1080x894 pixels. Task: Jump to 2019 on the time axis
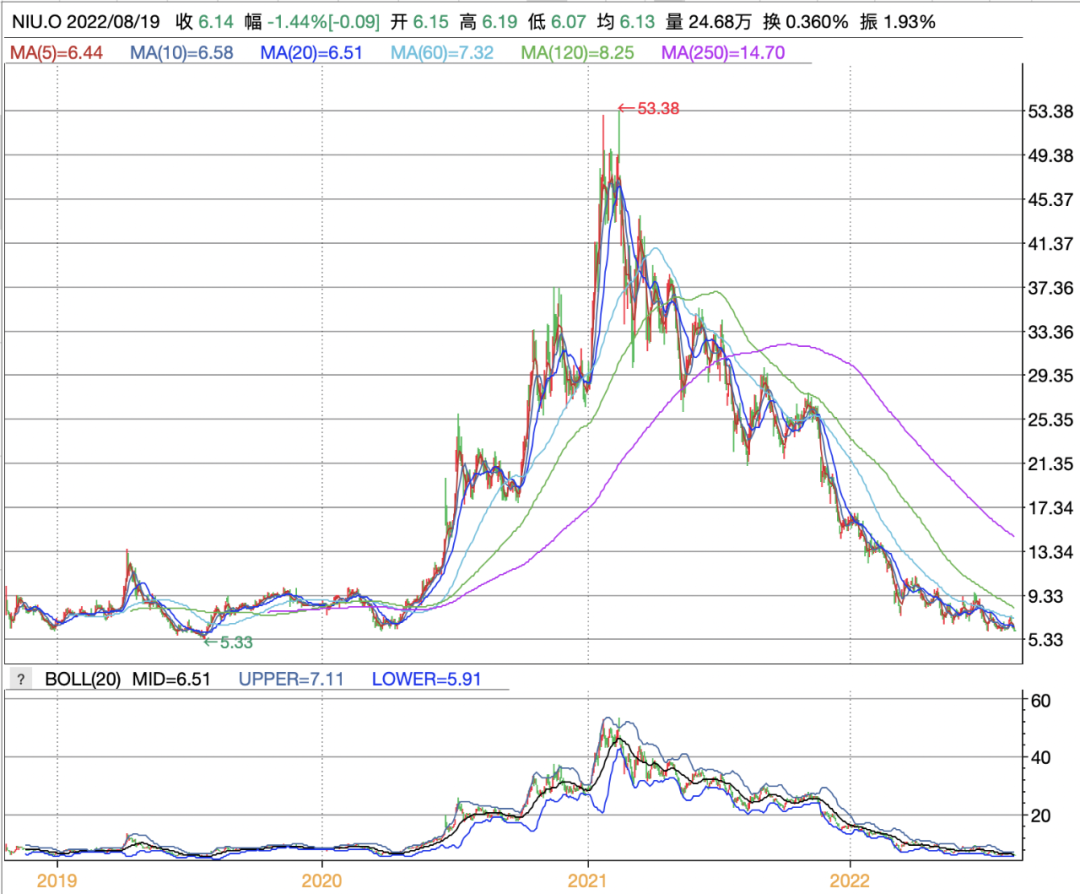pos(58,880)
